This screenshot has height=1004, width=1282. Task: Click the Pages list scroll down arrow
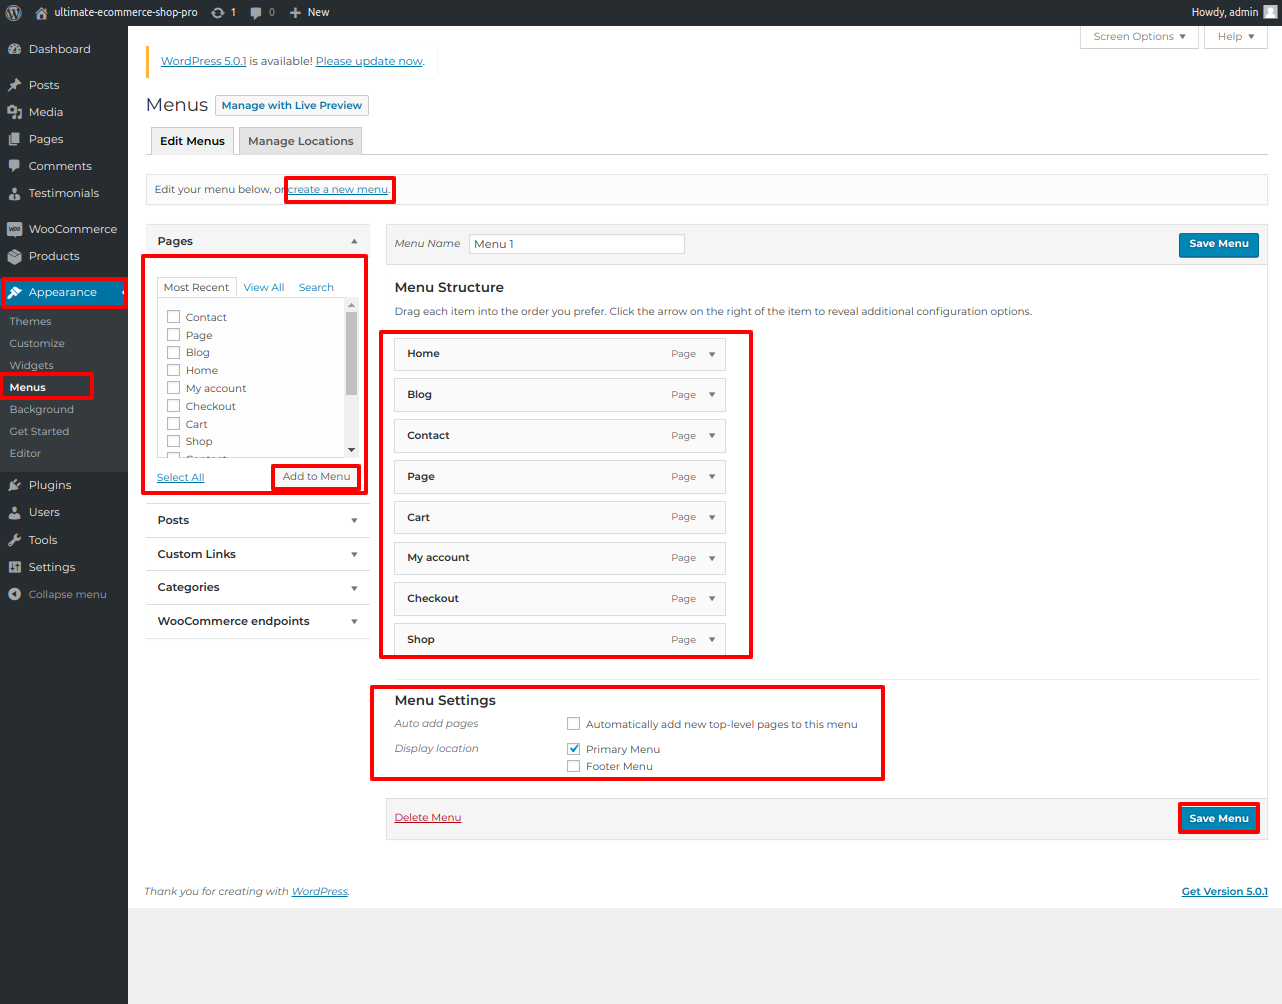click(x=351, y=450)
